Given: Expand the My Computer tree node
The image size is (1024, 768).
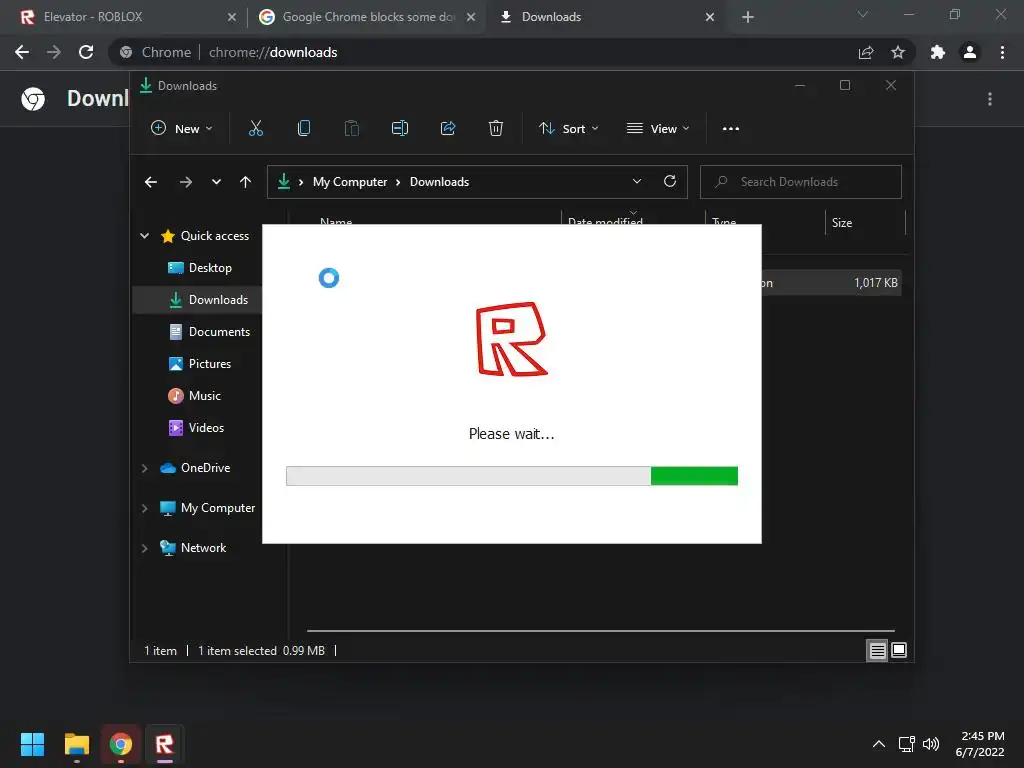Looking at the screenshot, I should pos(144,508).
